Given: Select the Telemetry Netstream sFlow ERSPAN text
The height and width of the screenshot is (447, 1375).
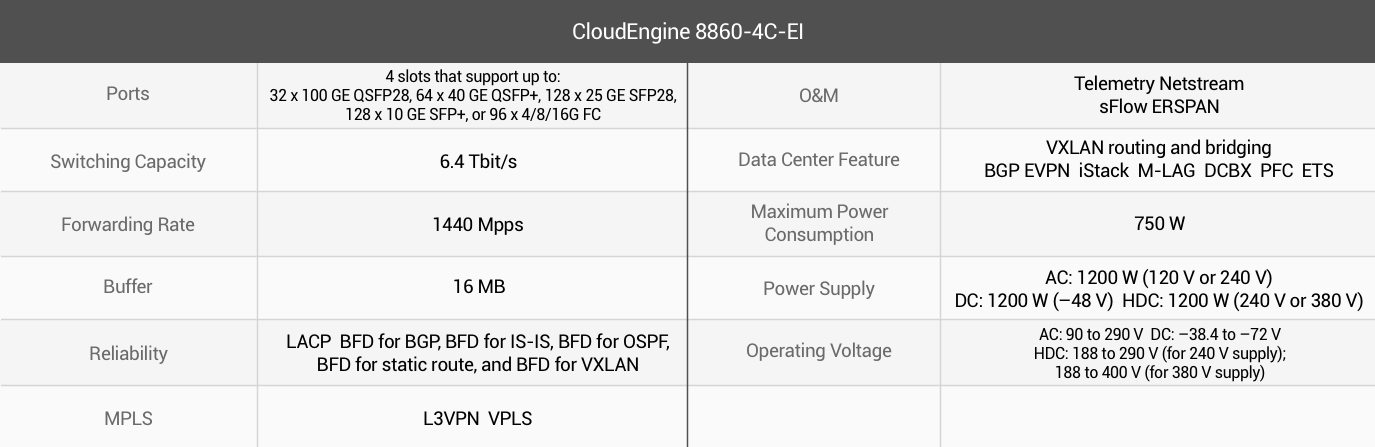Looking at the screenshot, I should [x=1159, y=95].
